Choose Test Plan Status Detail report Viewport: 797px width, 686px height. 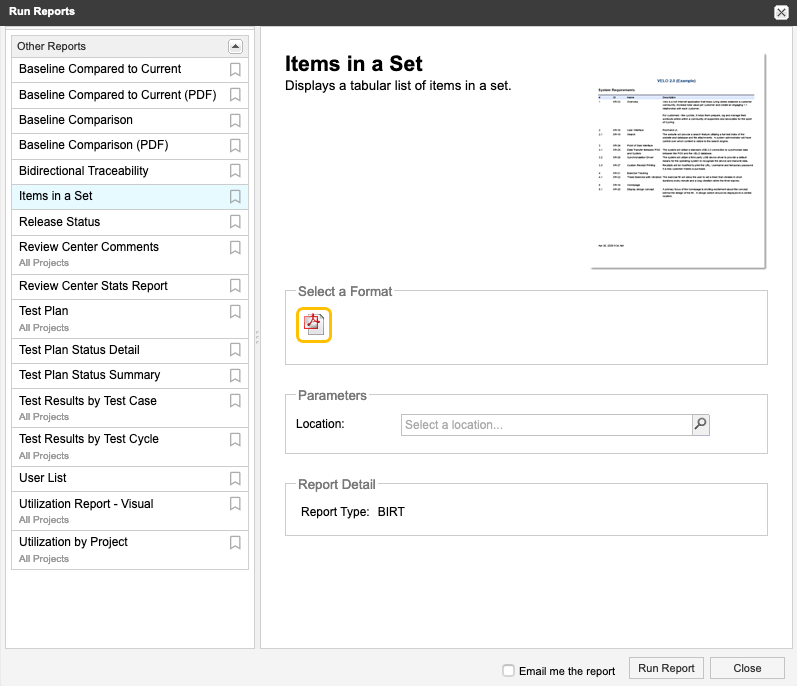coord(130,351)
